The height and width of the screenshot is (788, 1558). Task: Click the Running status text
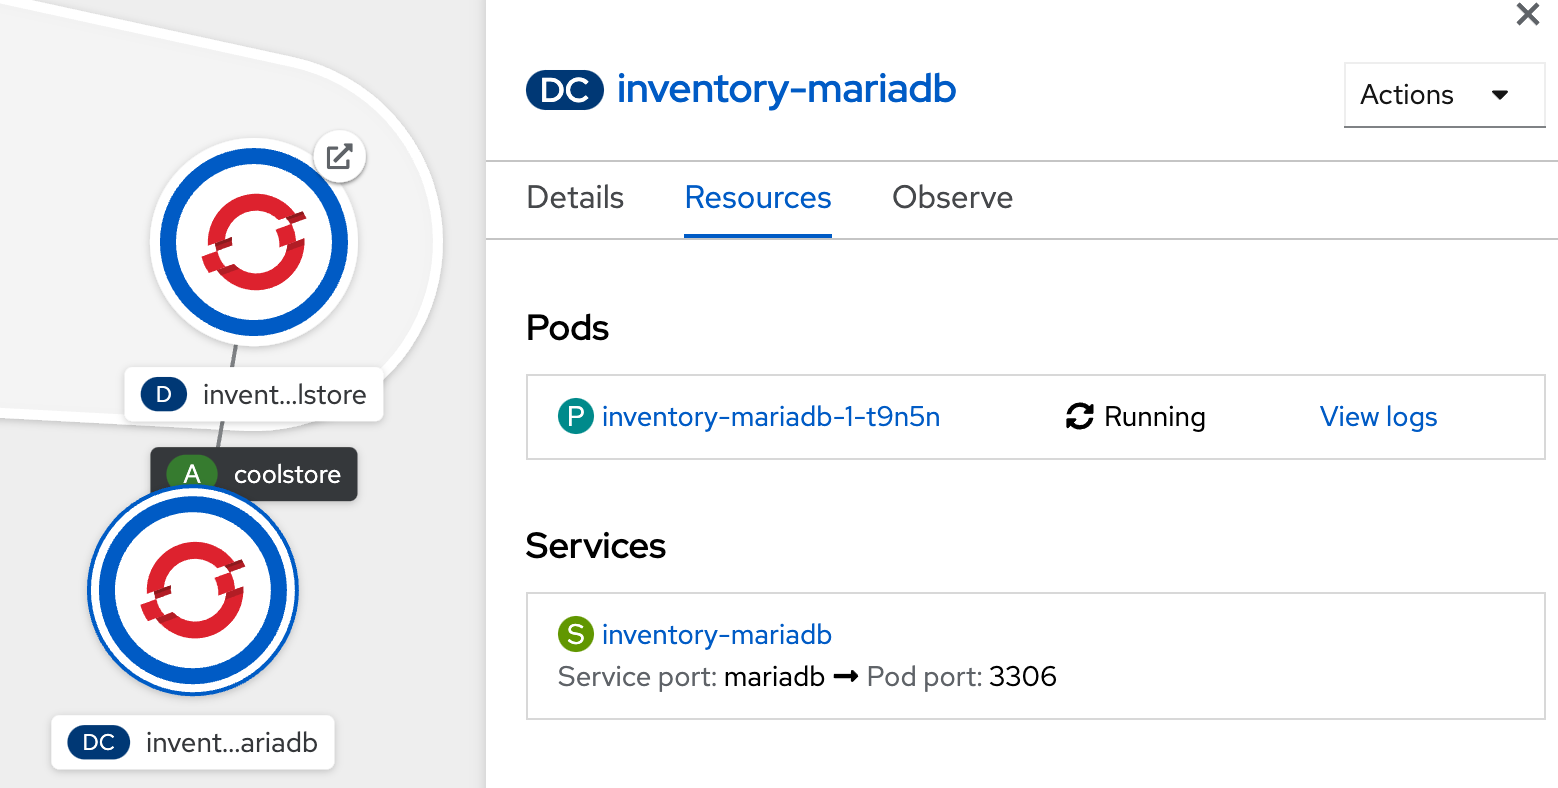[x=1155, y=417]
